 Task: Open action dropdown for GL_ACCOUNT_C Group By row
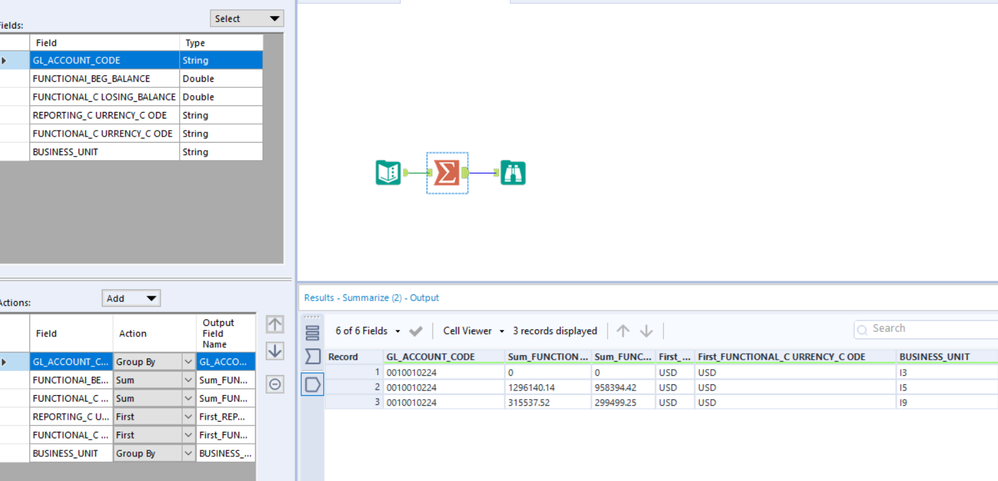188,361
